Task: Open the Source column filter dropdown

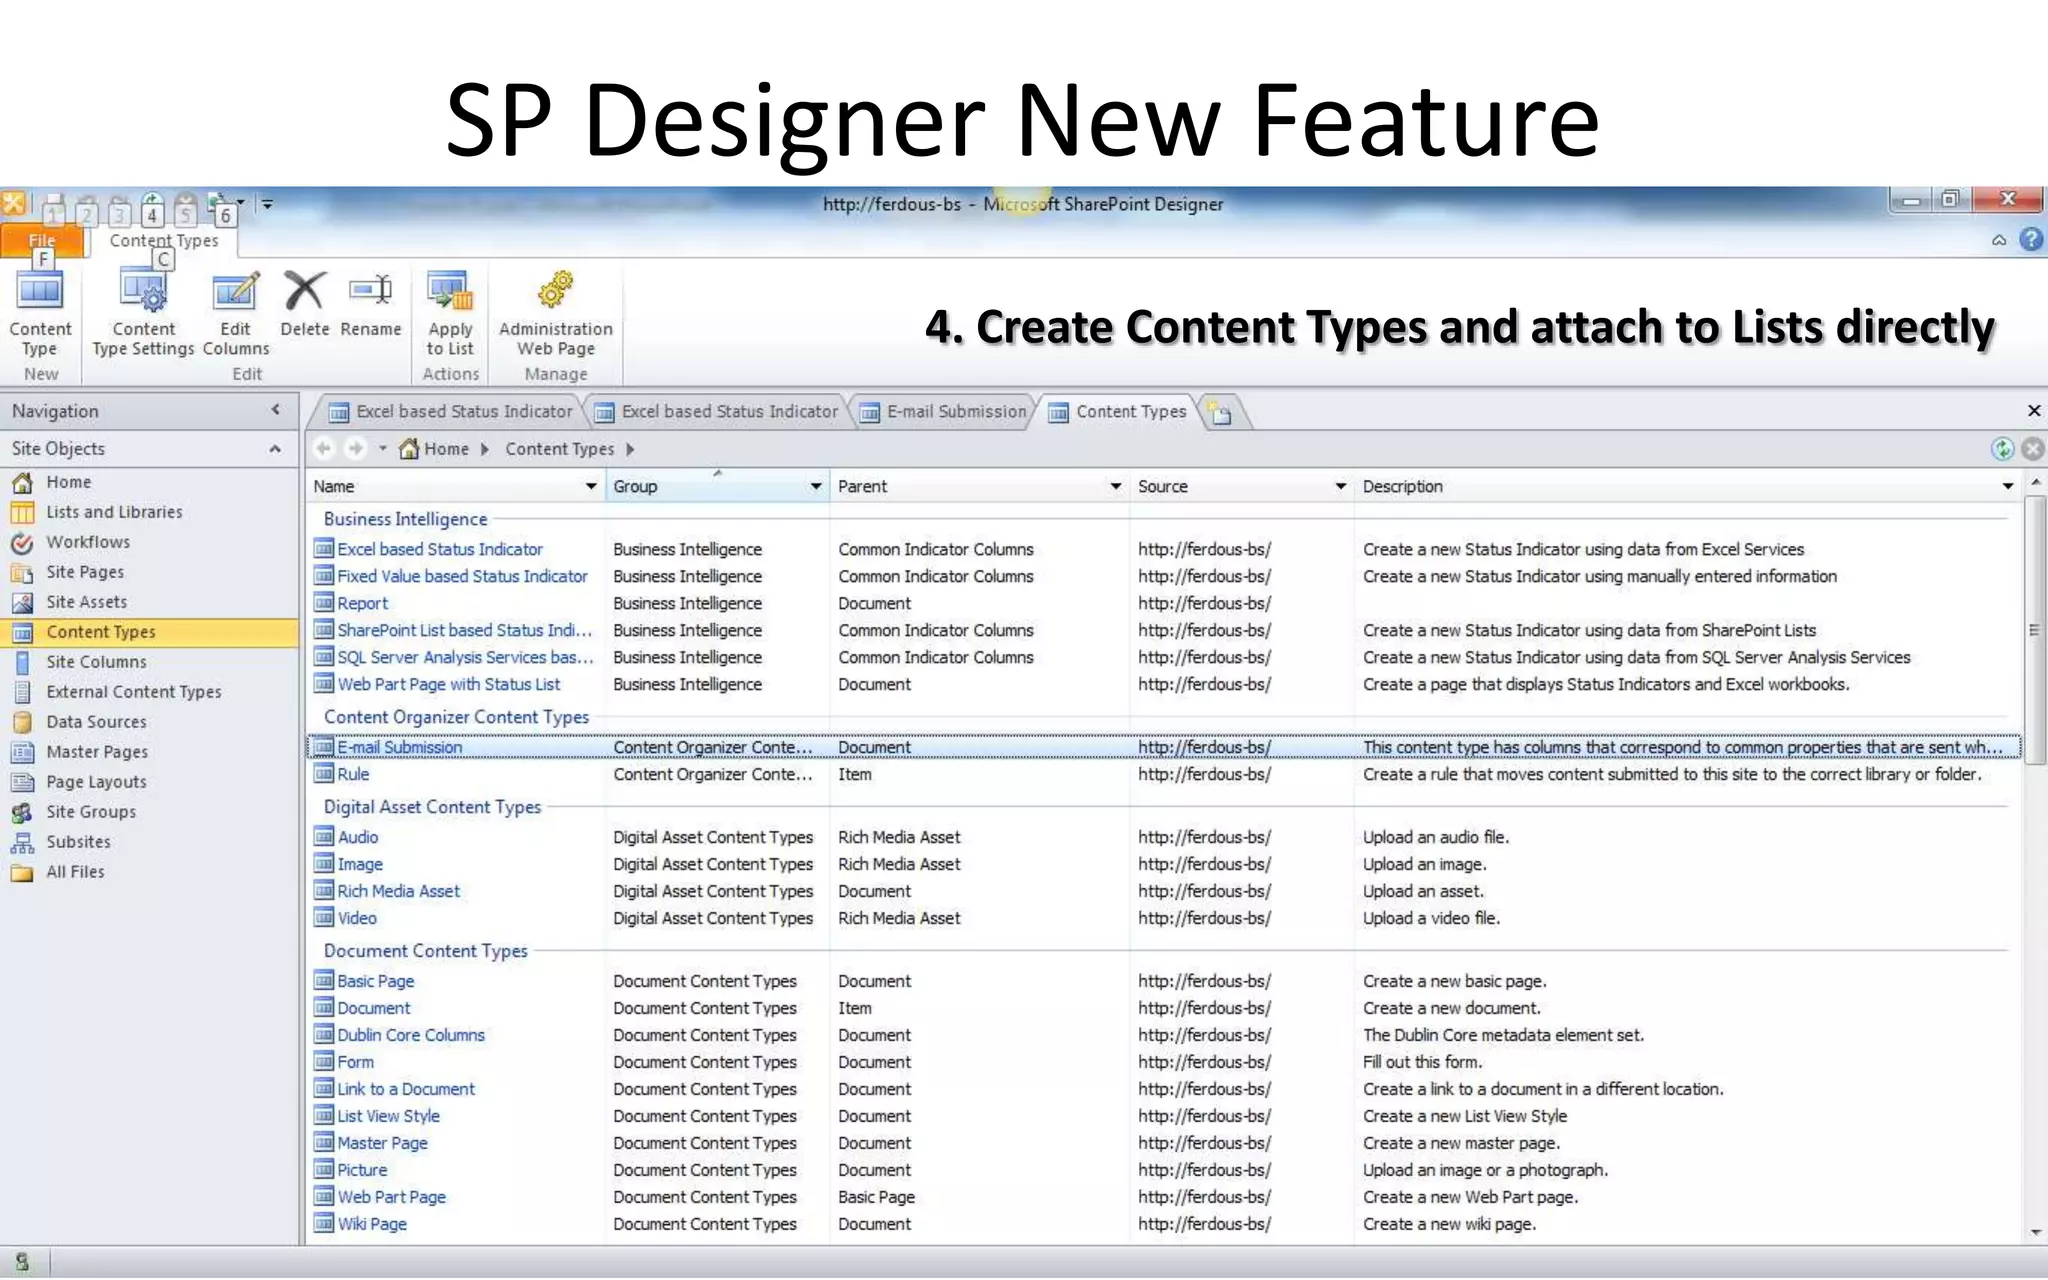Action: (x=1341, y=486)
